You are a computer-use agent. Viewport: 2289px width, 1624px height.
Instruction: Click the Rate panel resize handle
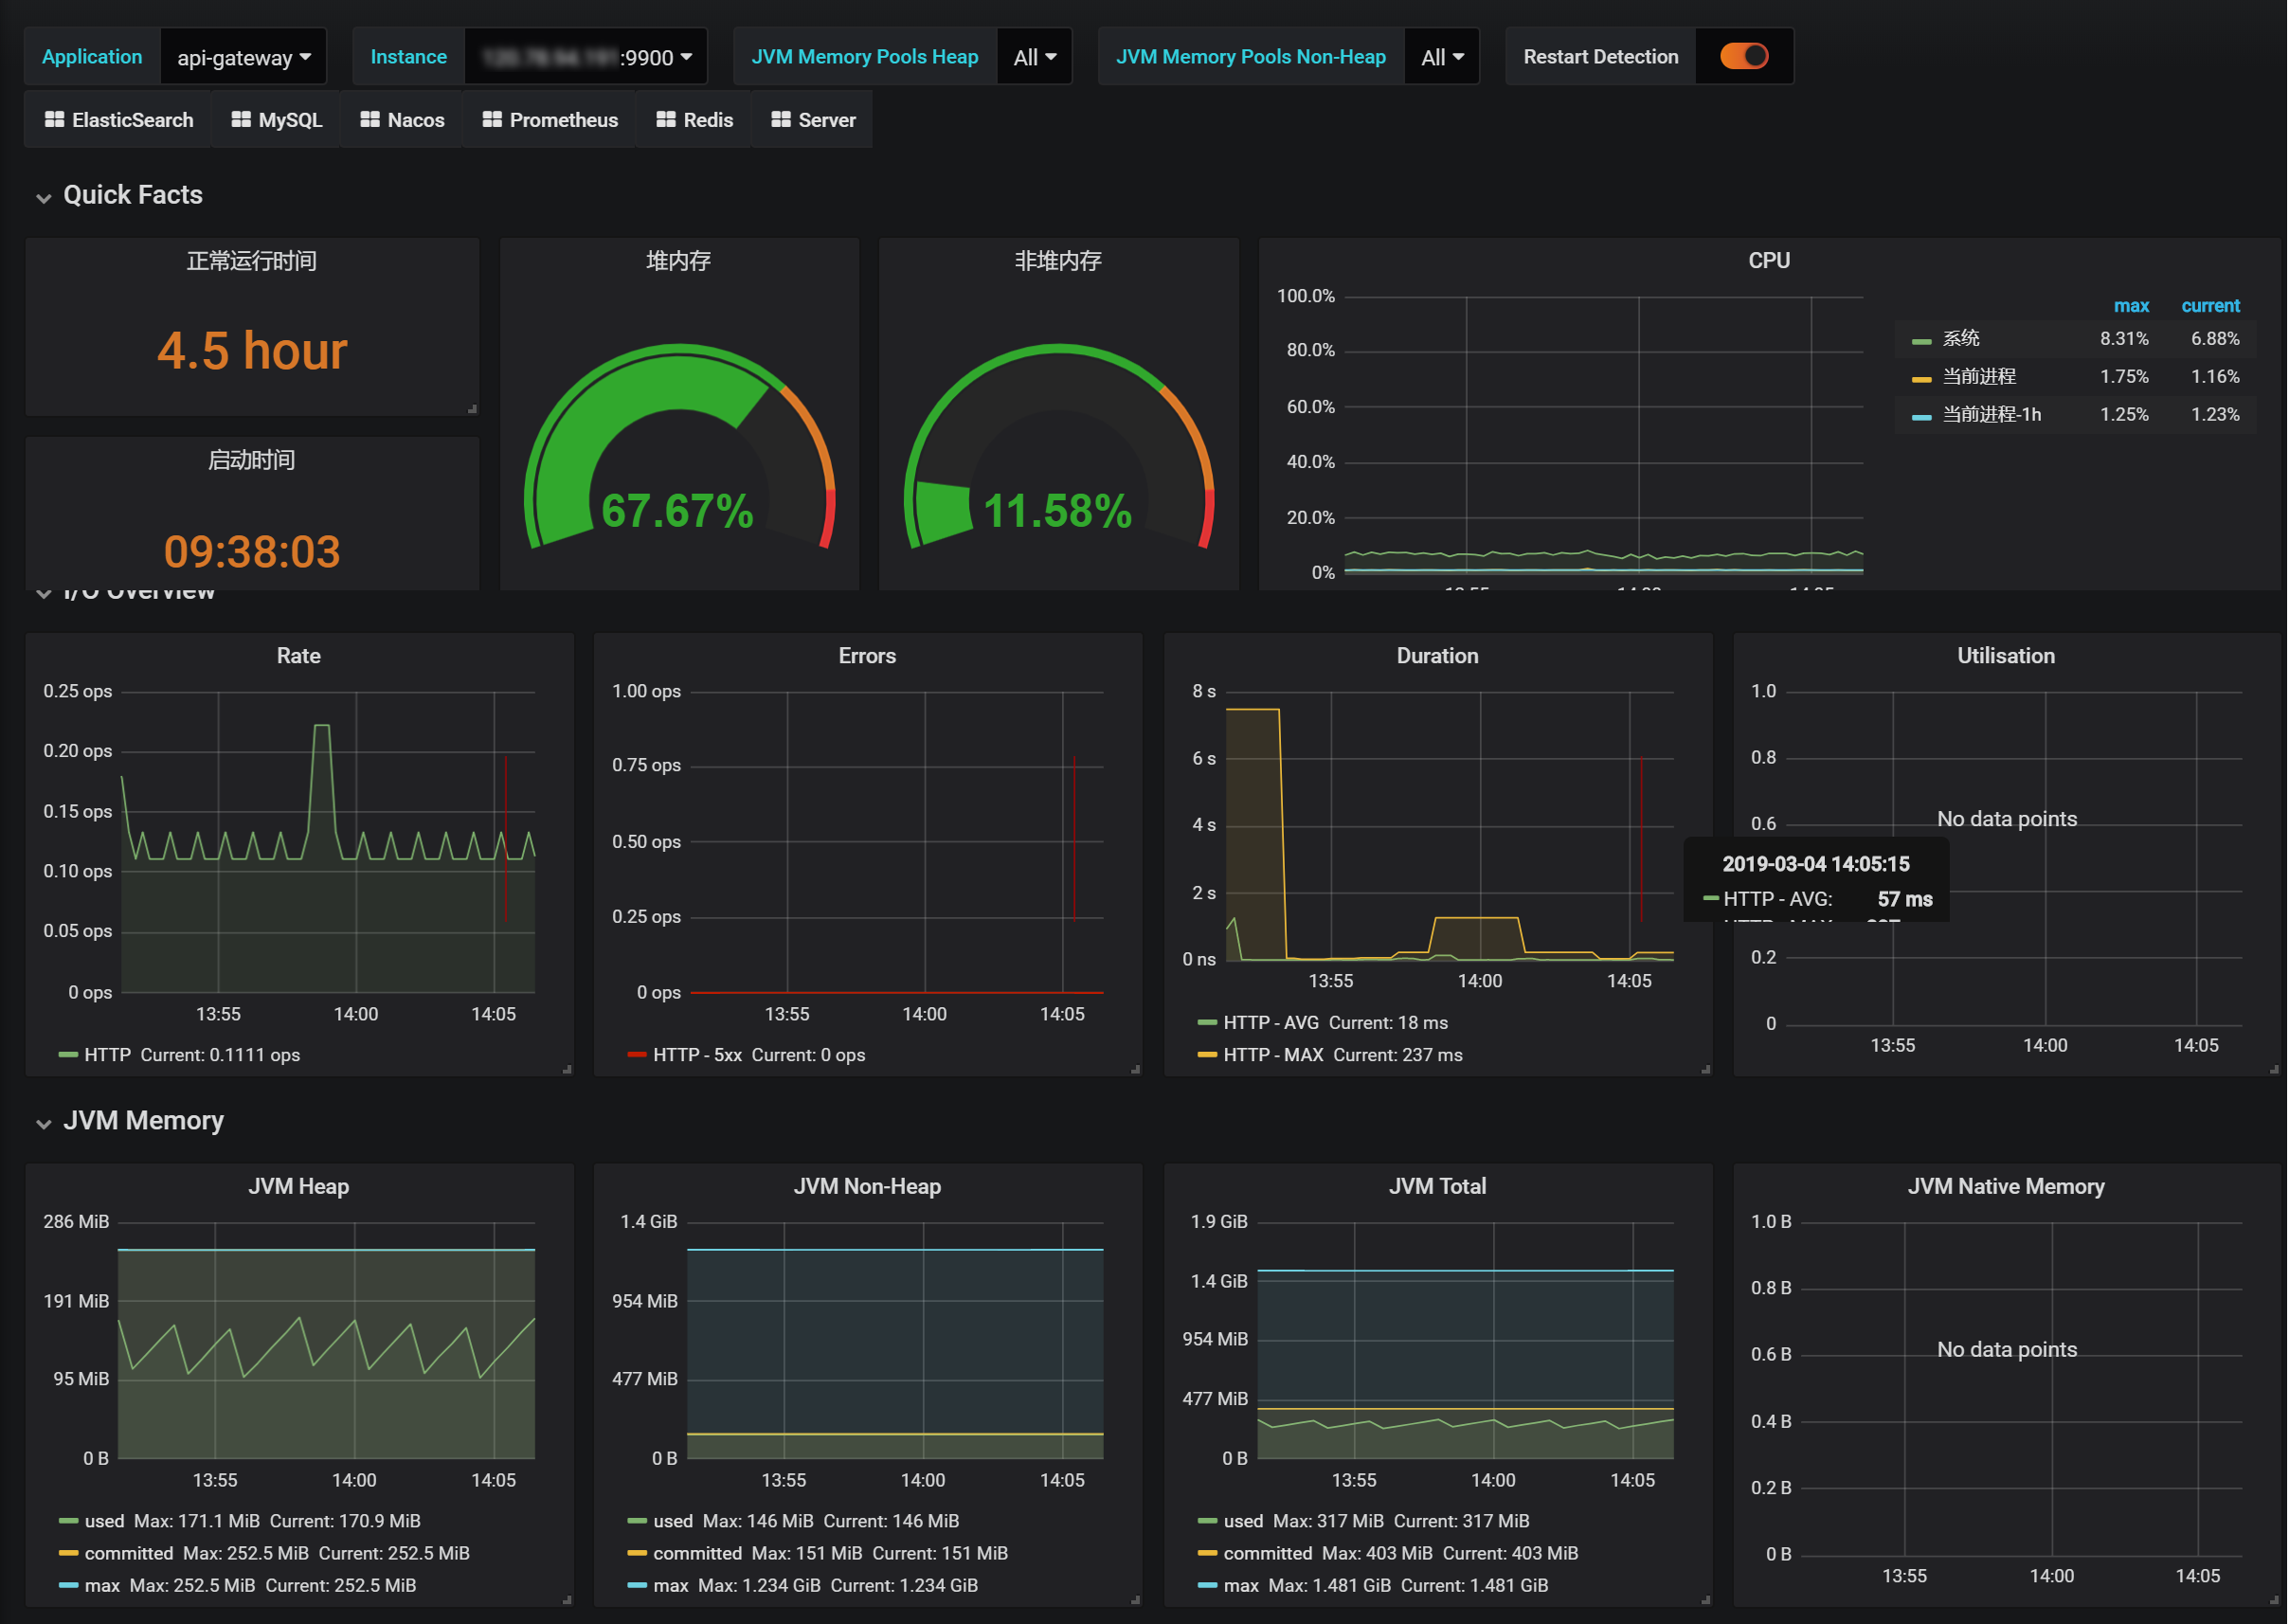click(567, 1070)
